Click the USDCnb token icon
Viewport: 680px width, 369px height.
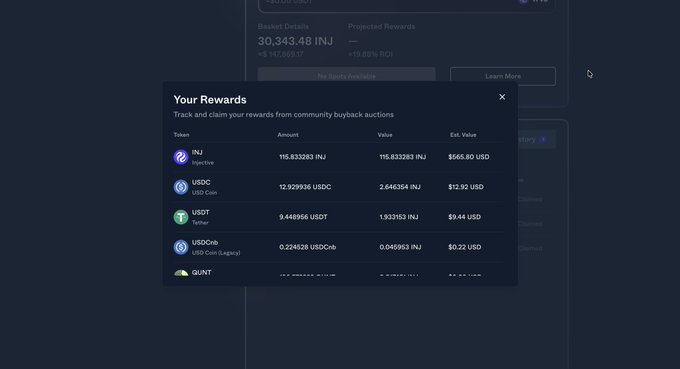(181, 247)
